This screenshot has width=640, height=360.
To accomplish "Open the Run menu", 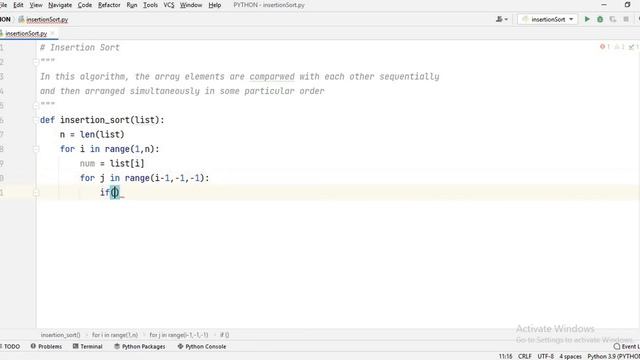I will tap(131, 5).
